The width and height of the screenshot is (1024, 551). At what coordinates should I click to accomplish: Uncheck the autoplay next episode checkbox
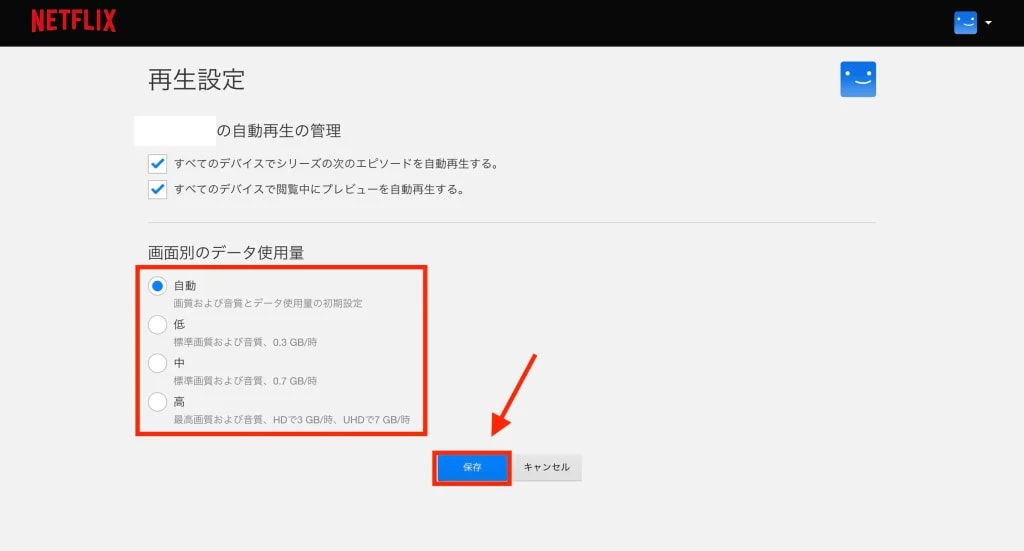click(157, 163)
